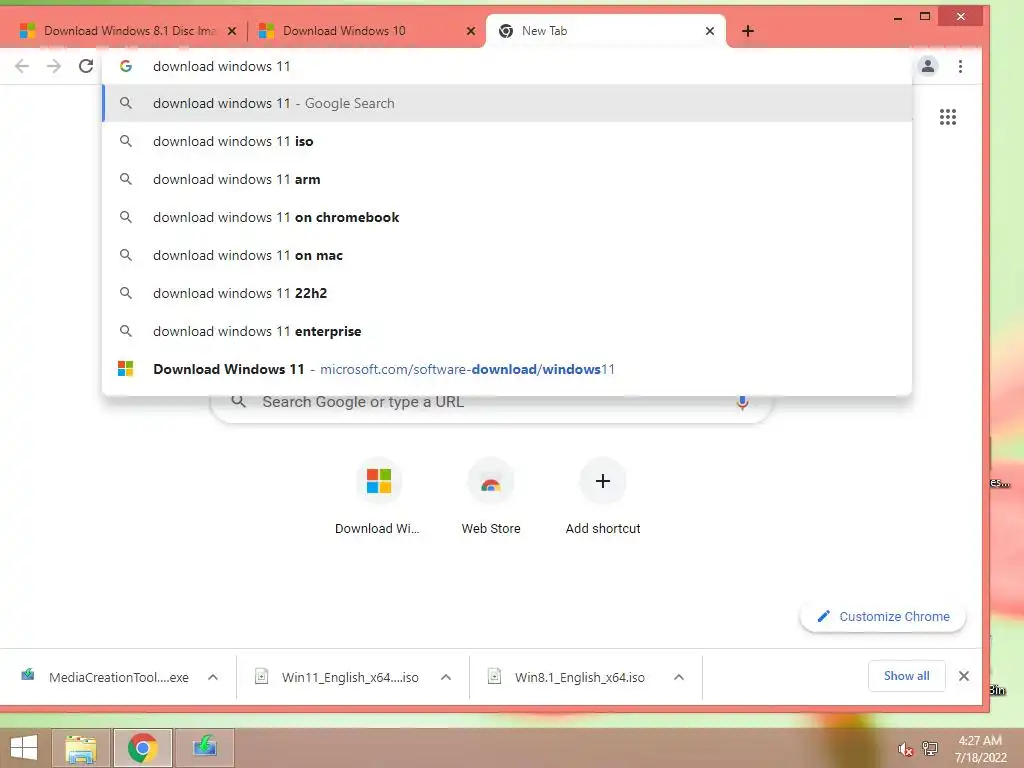The width and height of the screenshot is (1024, 768).
Task: Choose 'download windows 11 arm' suggestion
Action: 507,179
